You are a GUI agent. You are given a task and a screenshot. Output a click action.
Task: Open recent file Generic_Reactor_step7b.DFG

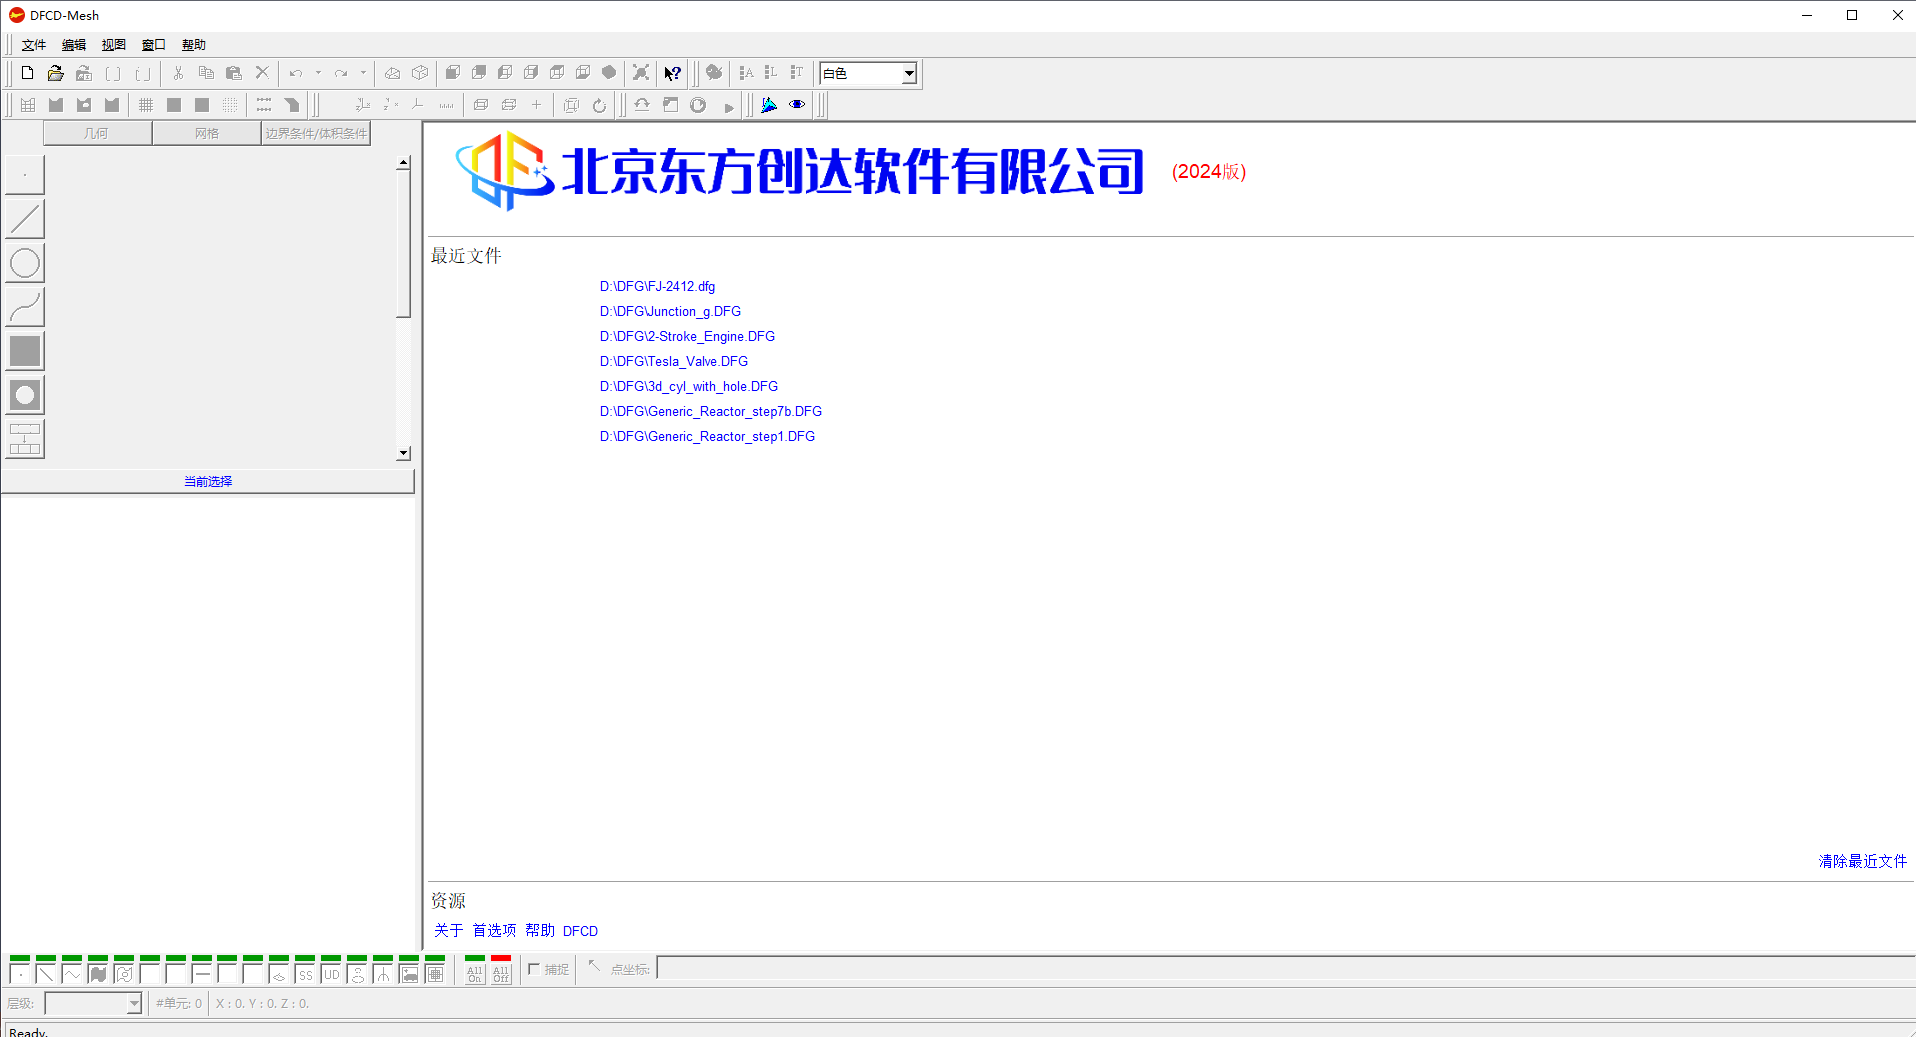pos(710,411)
